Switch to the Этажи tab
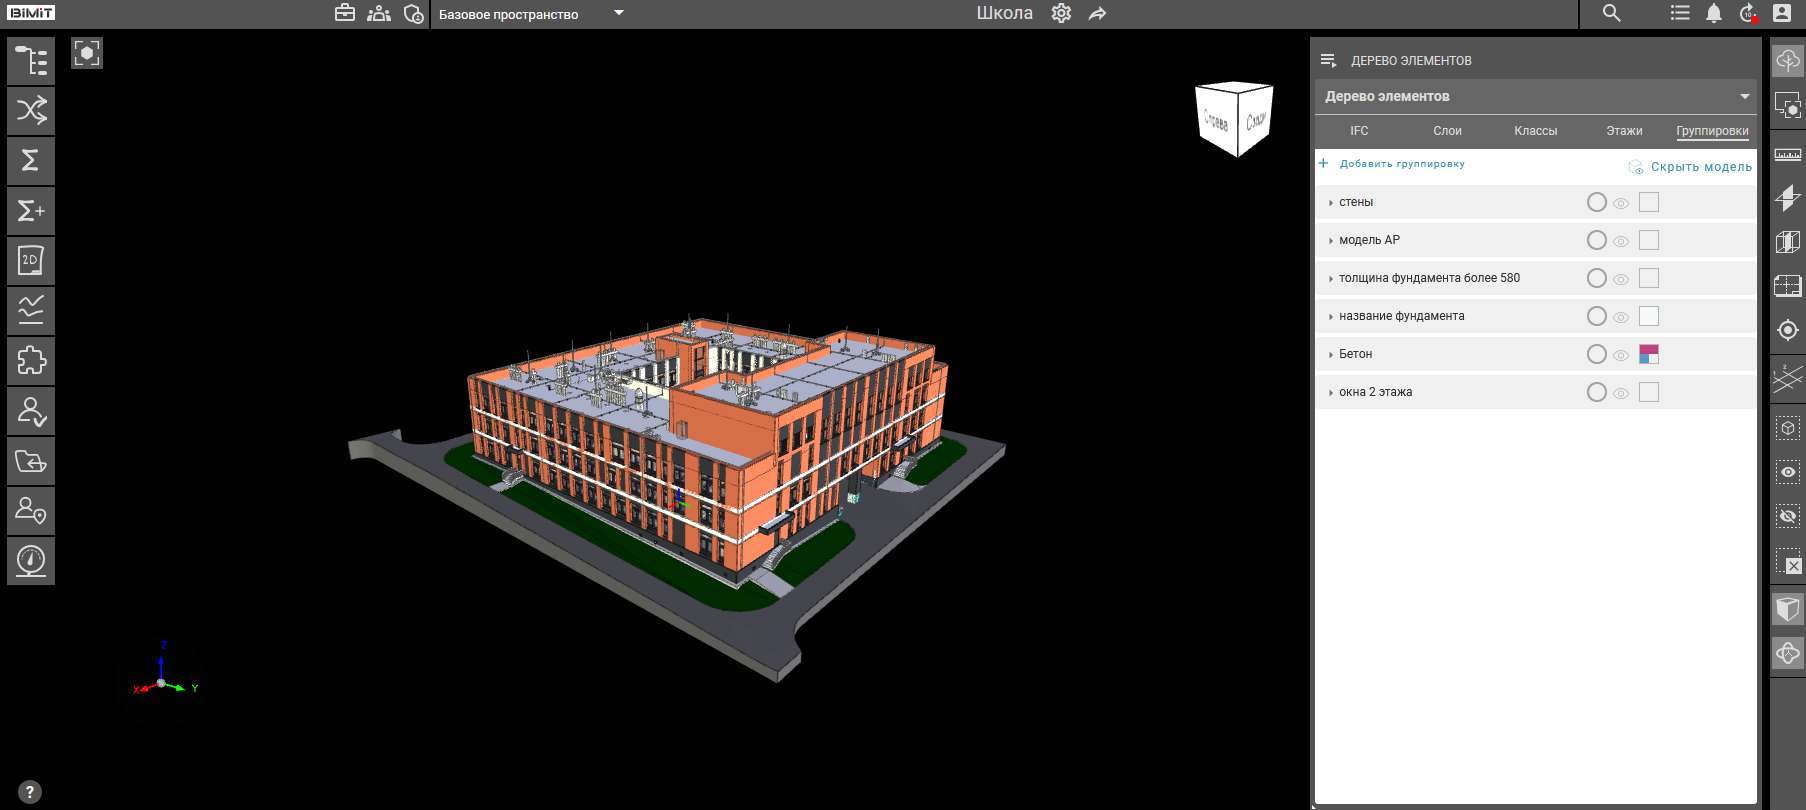1806x810 pixels. (1624, 131)
